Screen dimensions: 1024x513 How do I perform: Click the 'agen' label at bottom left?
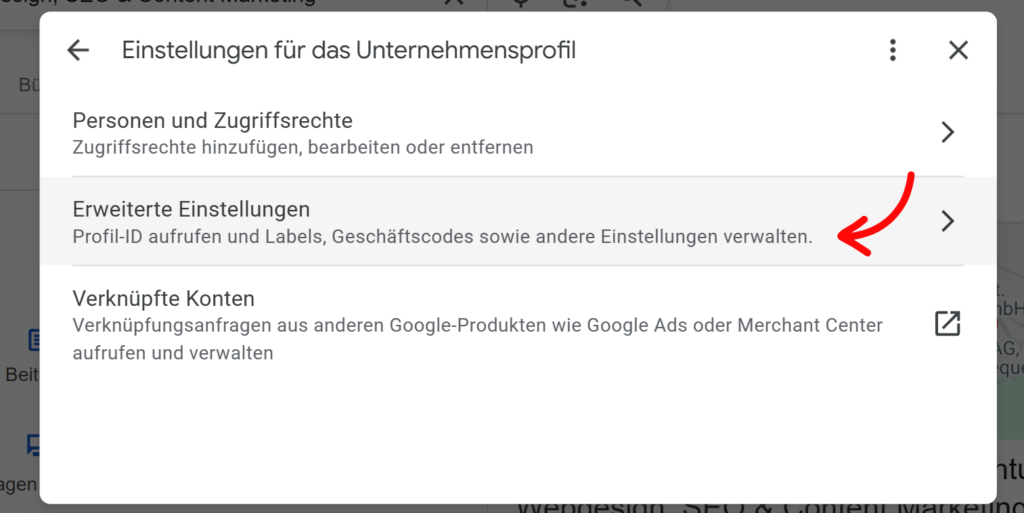click(x=18, y=484)
